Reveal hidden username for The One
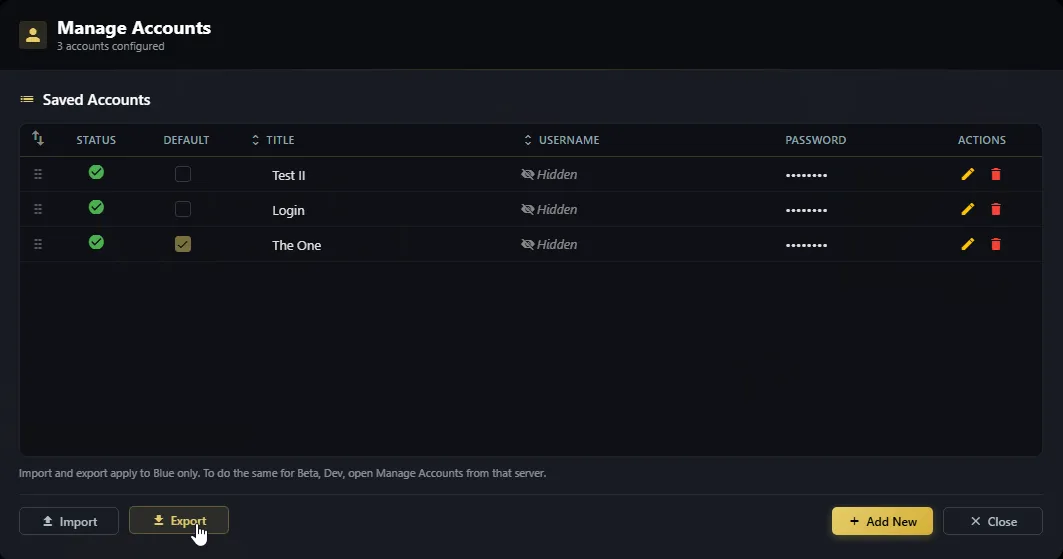Image resolution: width=1063 pixels, height=559 pixels. tap(549, 244)
